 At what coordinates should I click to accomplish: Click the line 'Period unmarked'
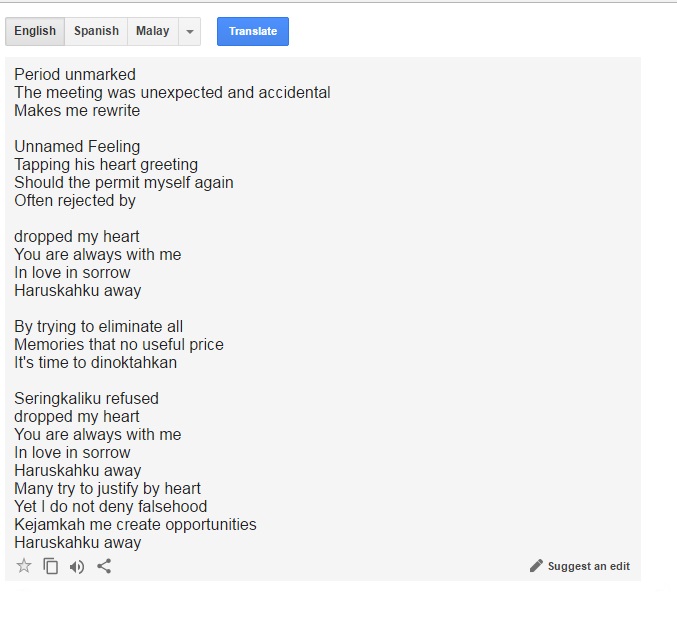click(x=75, y=74)
